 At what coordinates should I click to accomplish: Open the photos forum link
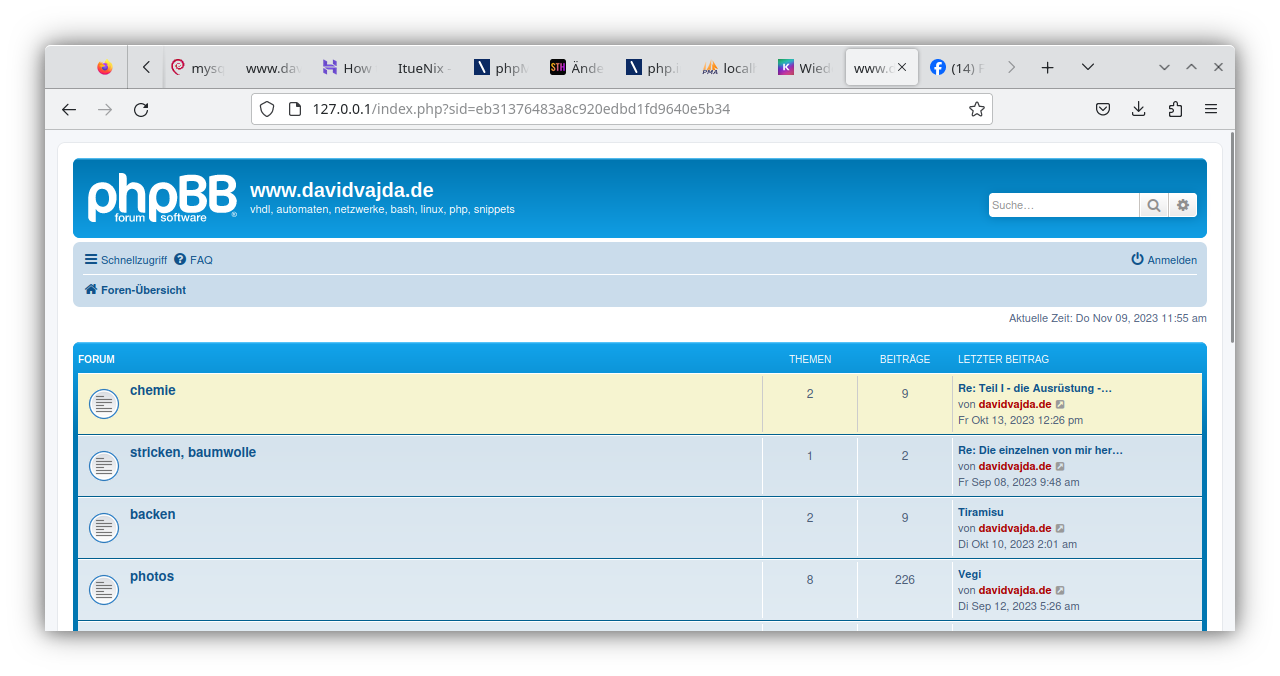pyautogui.click(x=152, y=577)
